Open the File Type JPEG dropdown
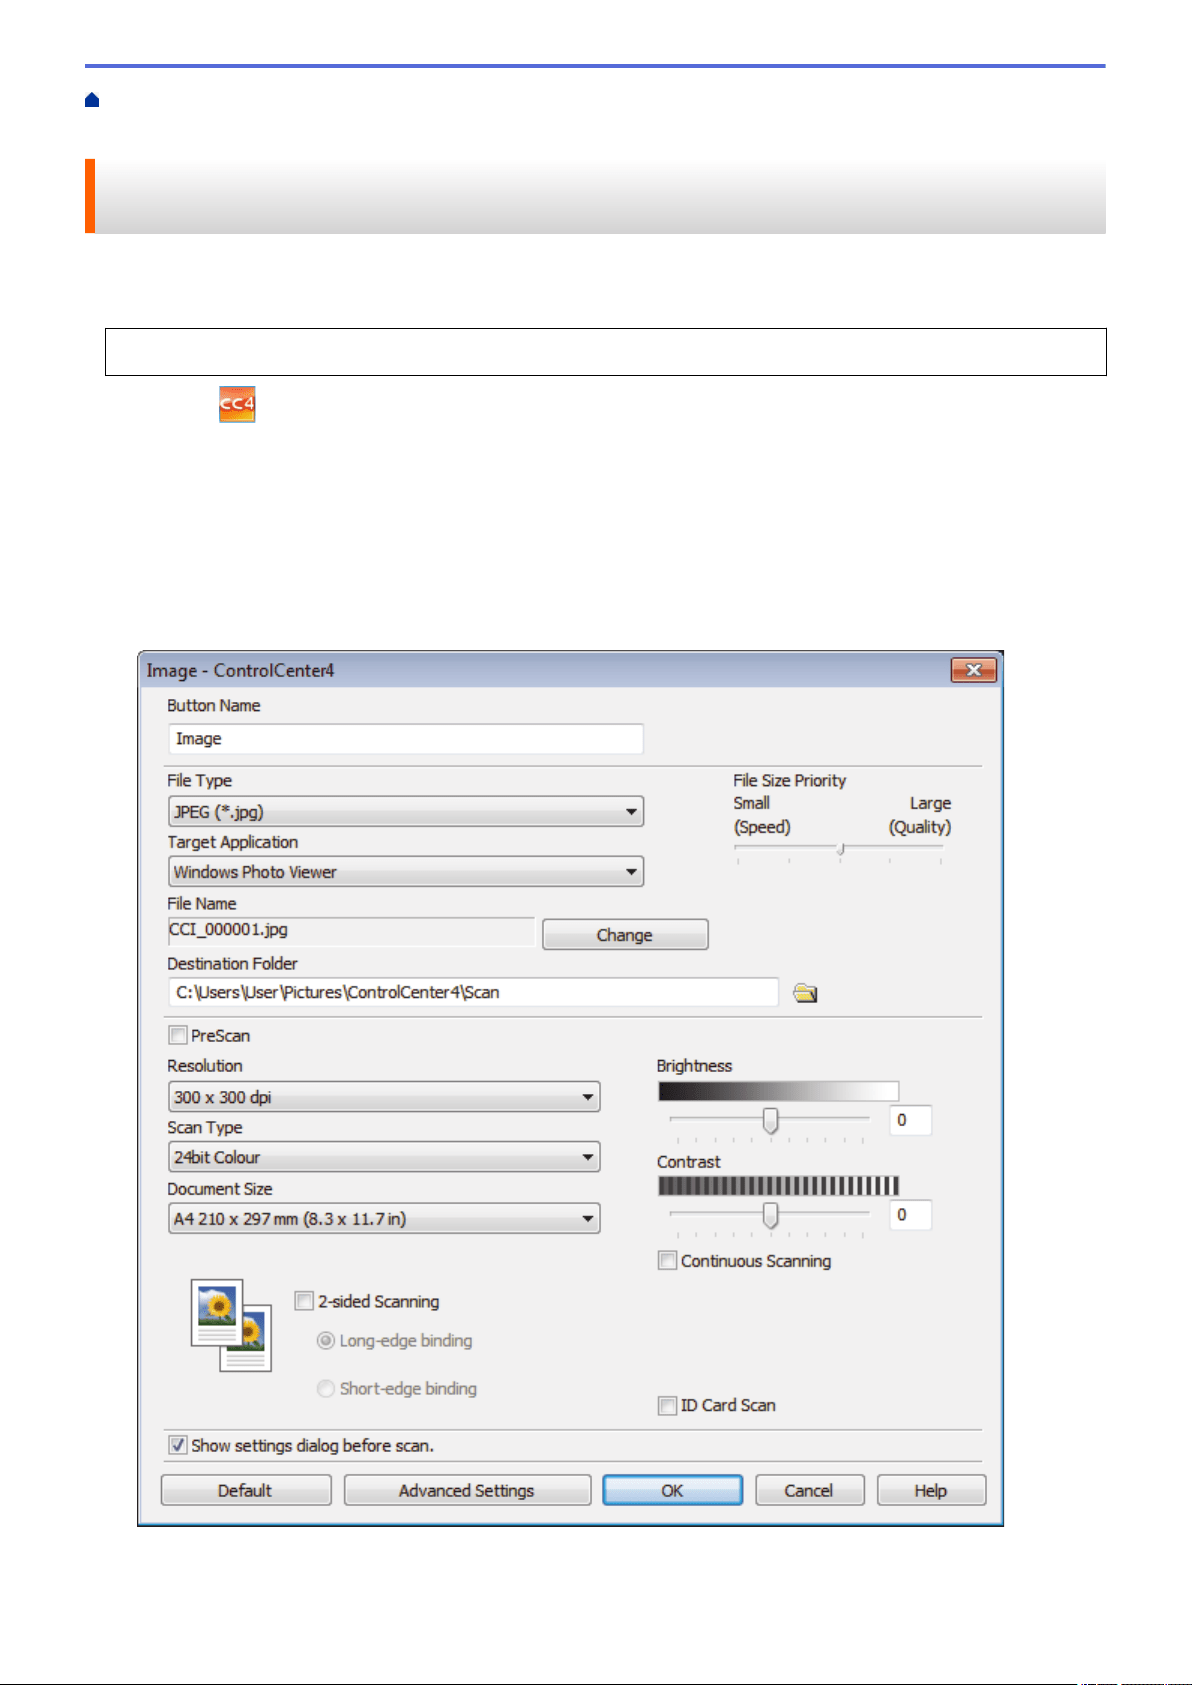1192x1685 pixels. 406,811
